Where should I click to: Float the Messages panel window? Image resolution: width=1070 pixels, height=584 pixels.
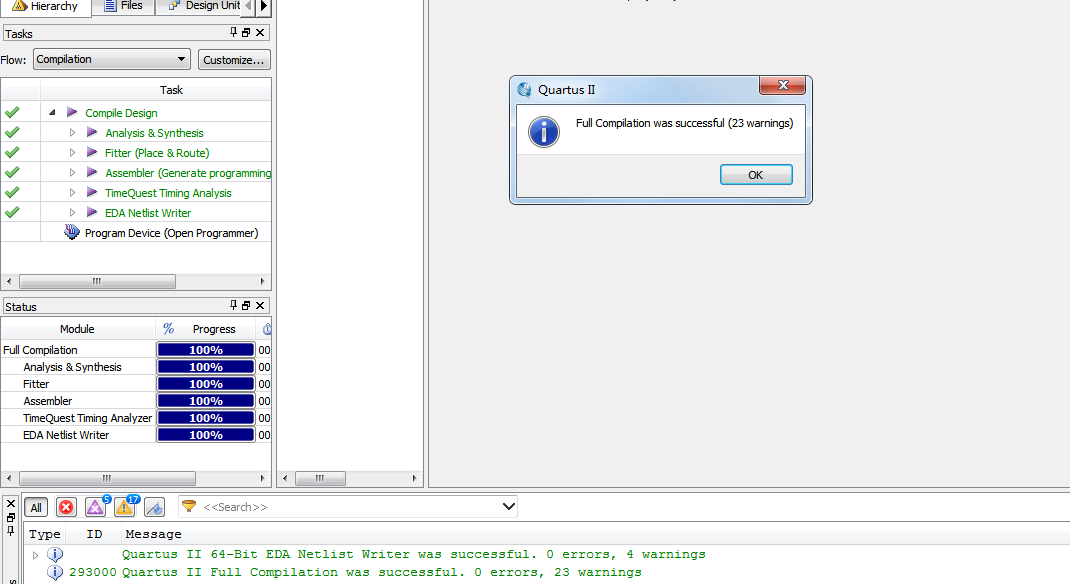(11, 517)
